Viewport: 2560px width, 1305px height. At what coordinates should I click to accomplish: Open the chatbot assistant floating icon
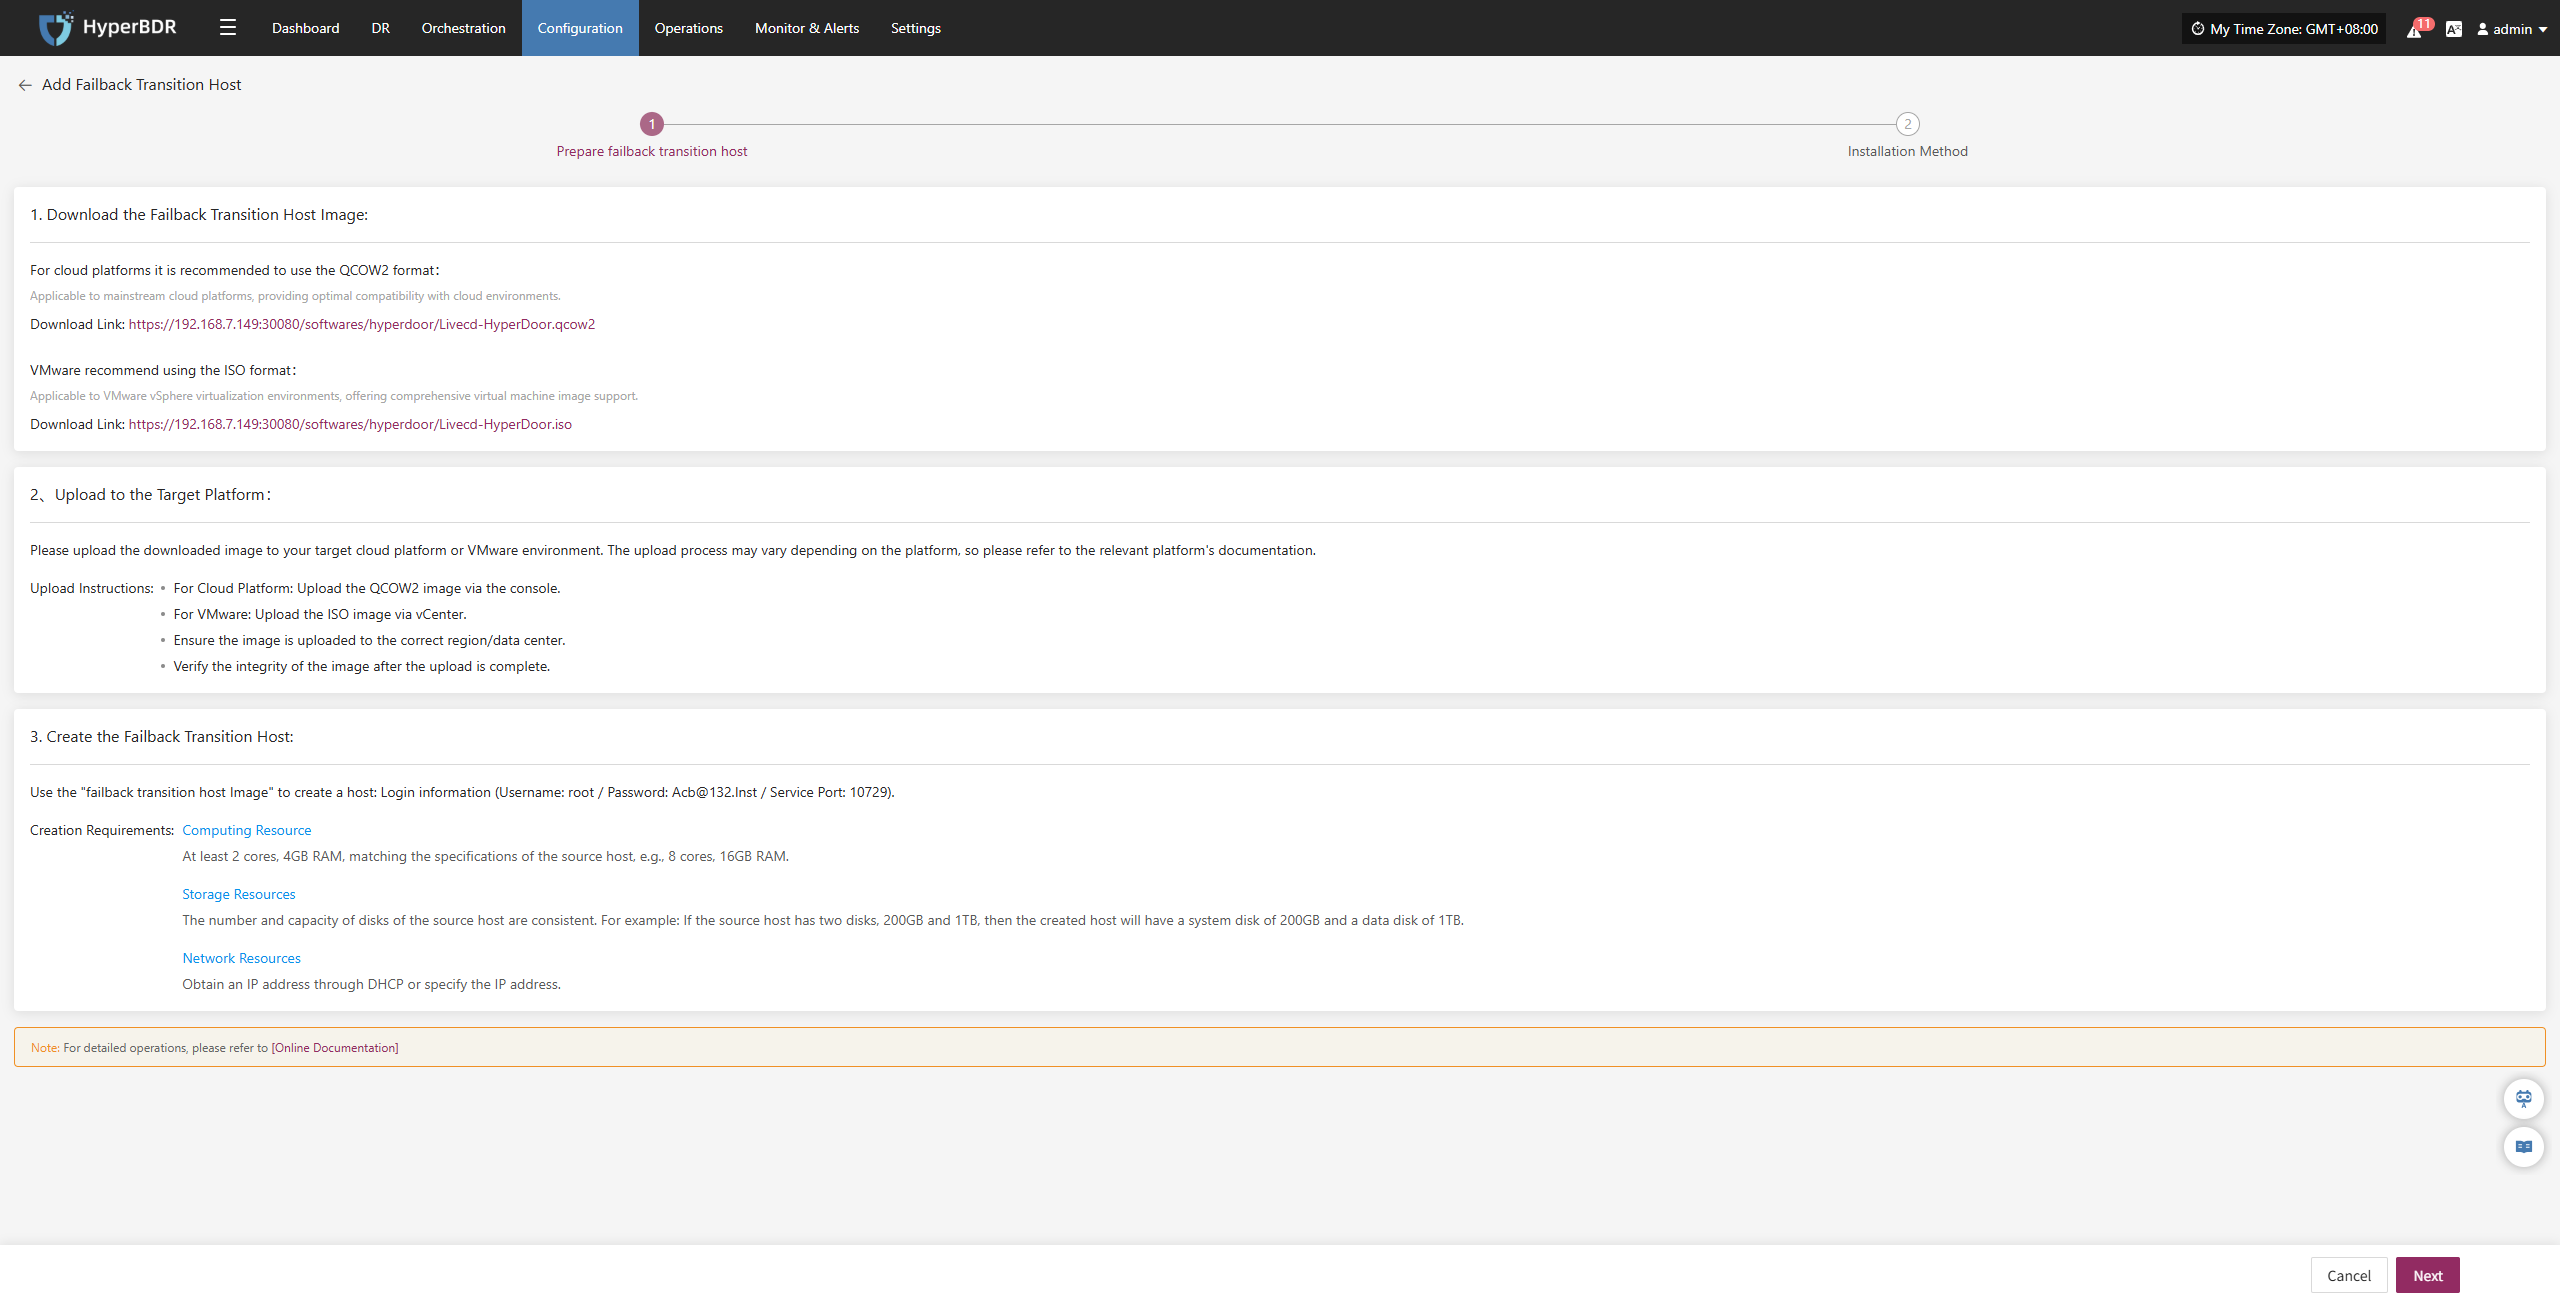(2523, 1098)
